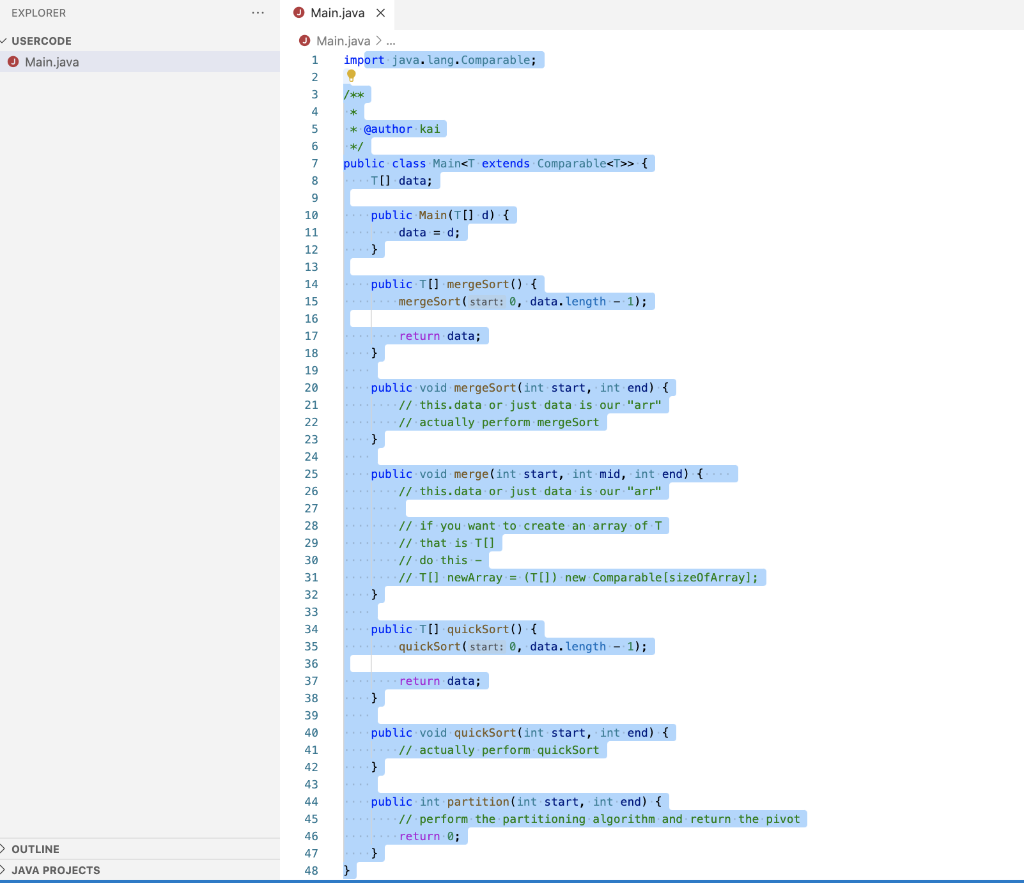The height and width of the screenshot is (883, 1024).
Task: Click the comment actually perform quickSort
Action: (499, 750)
